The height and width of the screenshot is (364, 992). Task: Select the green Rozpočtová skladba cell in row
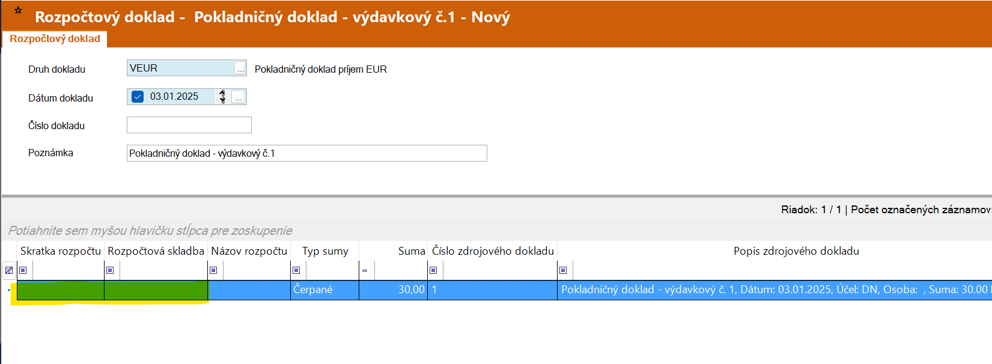(x=156, y=290)
